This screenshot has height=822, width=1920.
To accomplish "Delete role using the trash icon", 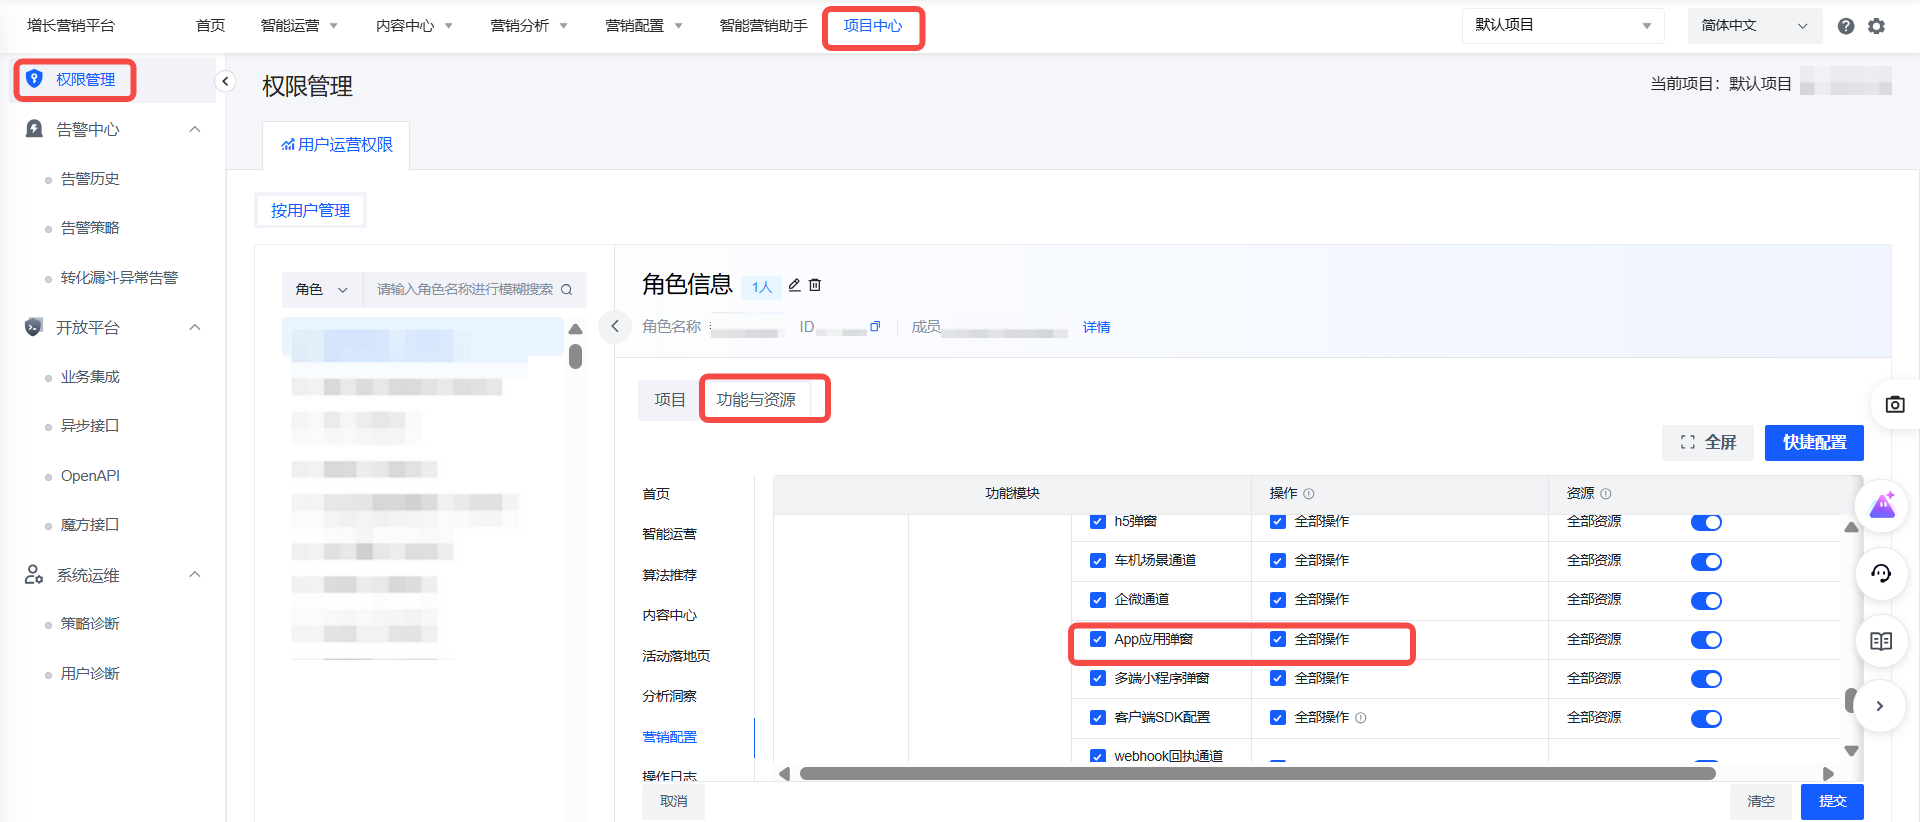I will 815,285.
